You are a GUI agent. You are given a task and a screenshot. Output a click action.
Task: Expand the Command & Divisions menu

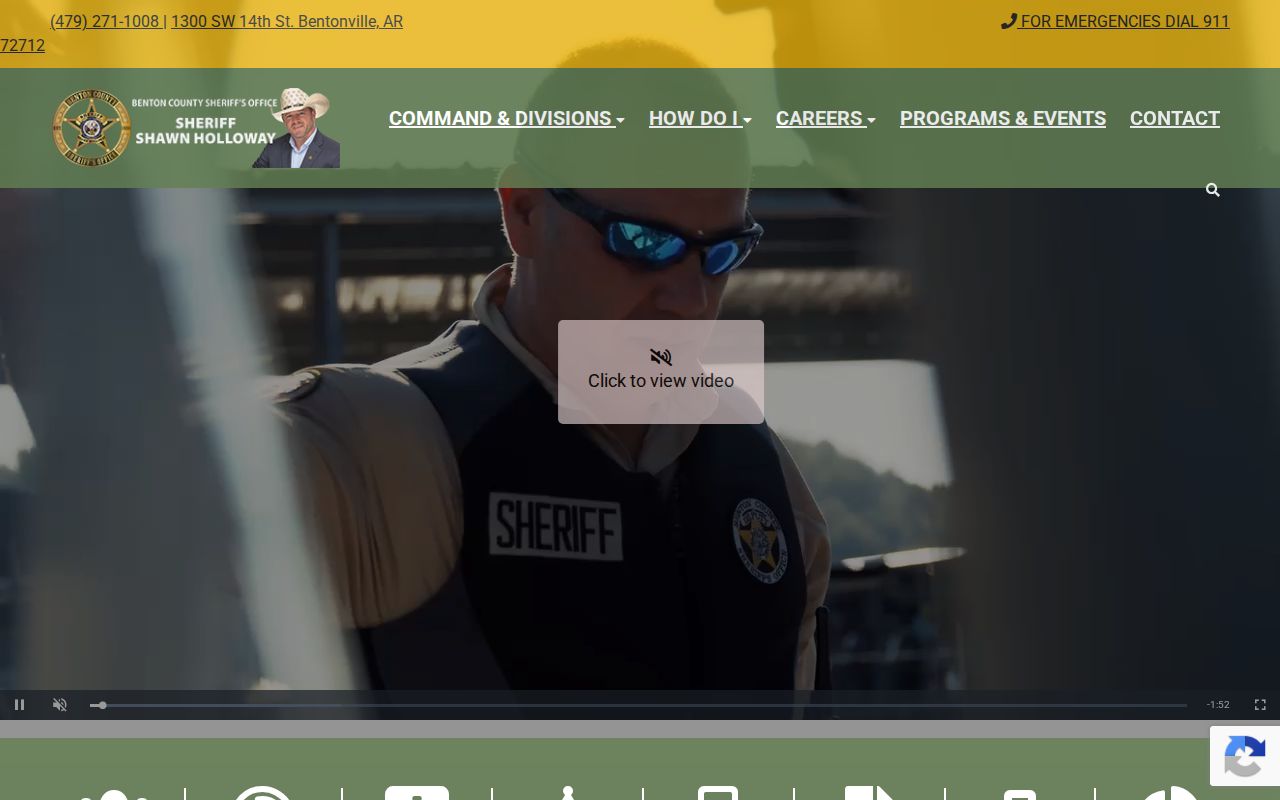[507, 118]
